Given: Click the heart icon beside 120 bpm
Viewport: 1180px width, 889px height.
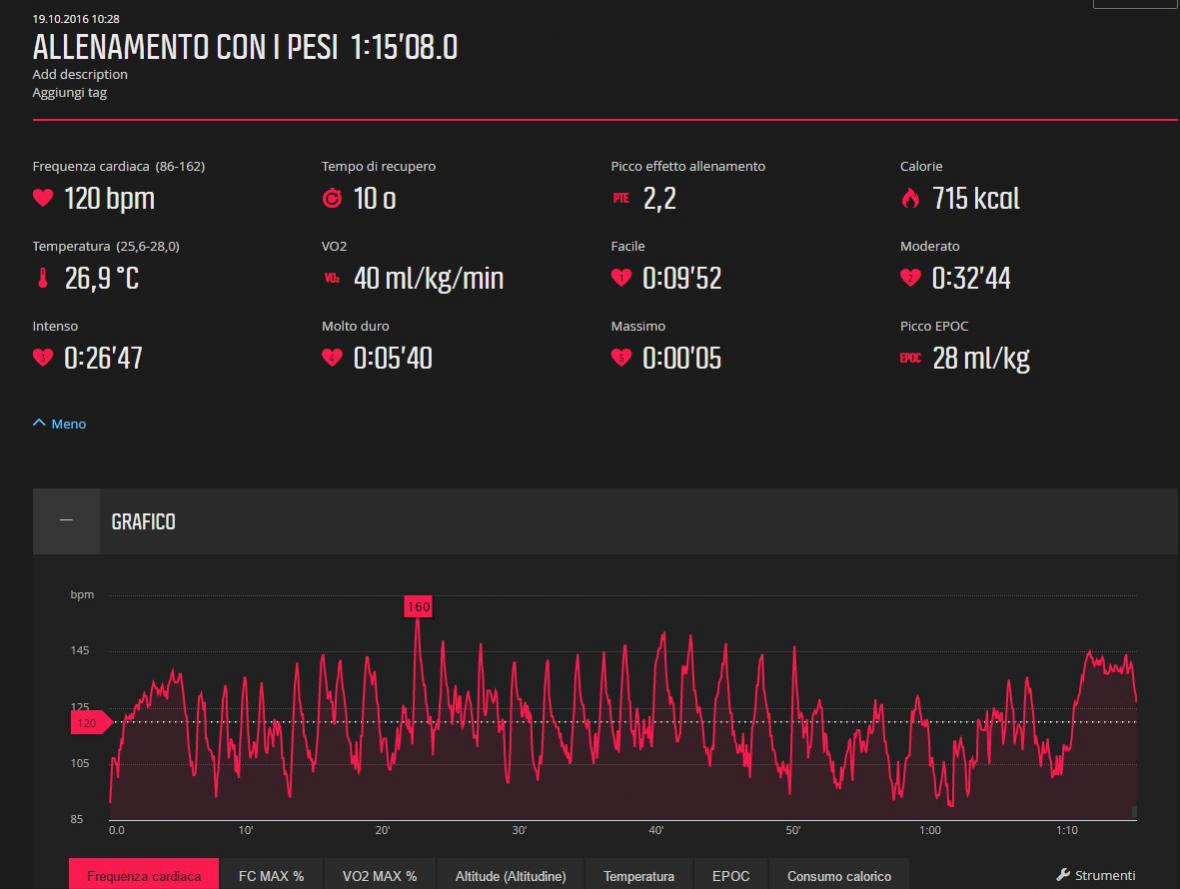Looking at the screenshot, I should 42,199.
